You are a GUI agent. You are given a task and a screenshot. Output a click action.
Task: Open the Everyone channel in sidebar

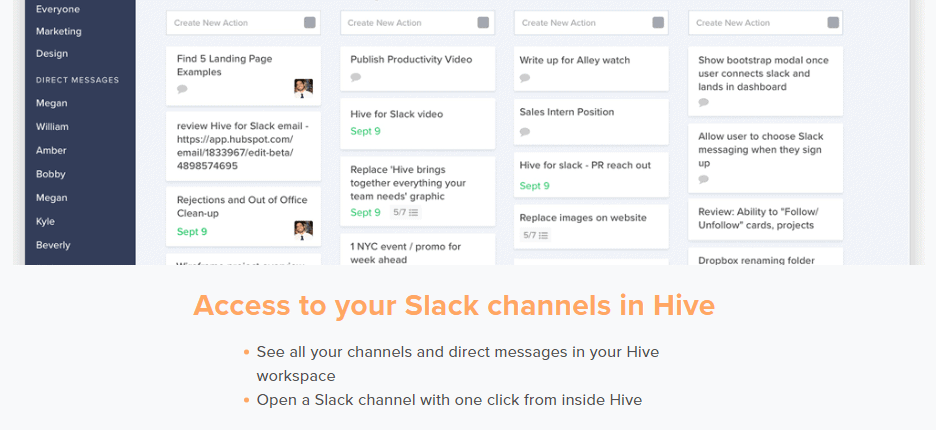58,9
